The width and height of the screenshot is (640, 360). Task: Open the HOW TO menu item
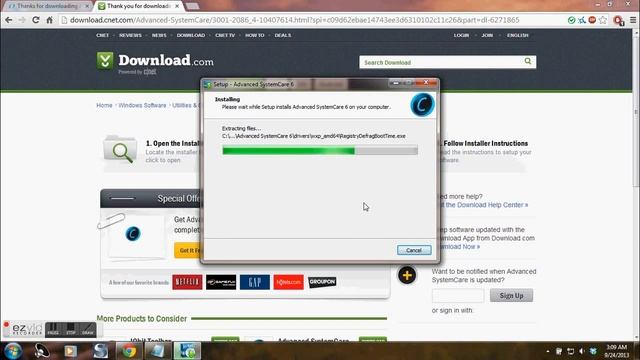pyautogui.click(x=255, y=36)
